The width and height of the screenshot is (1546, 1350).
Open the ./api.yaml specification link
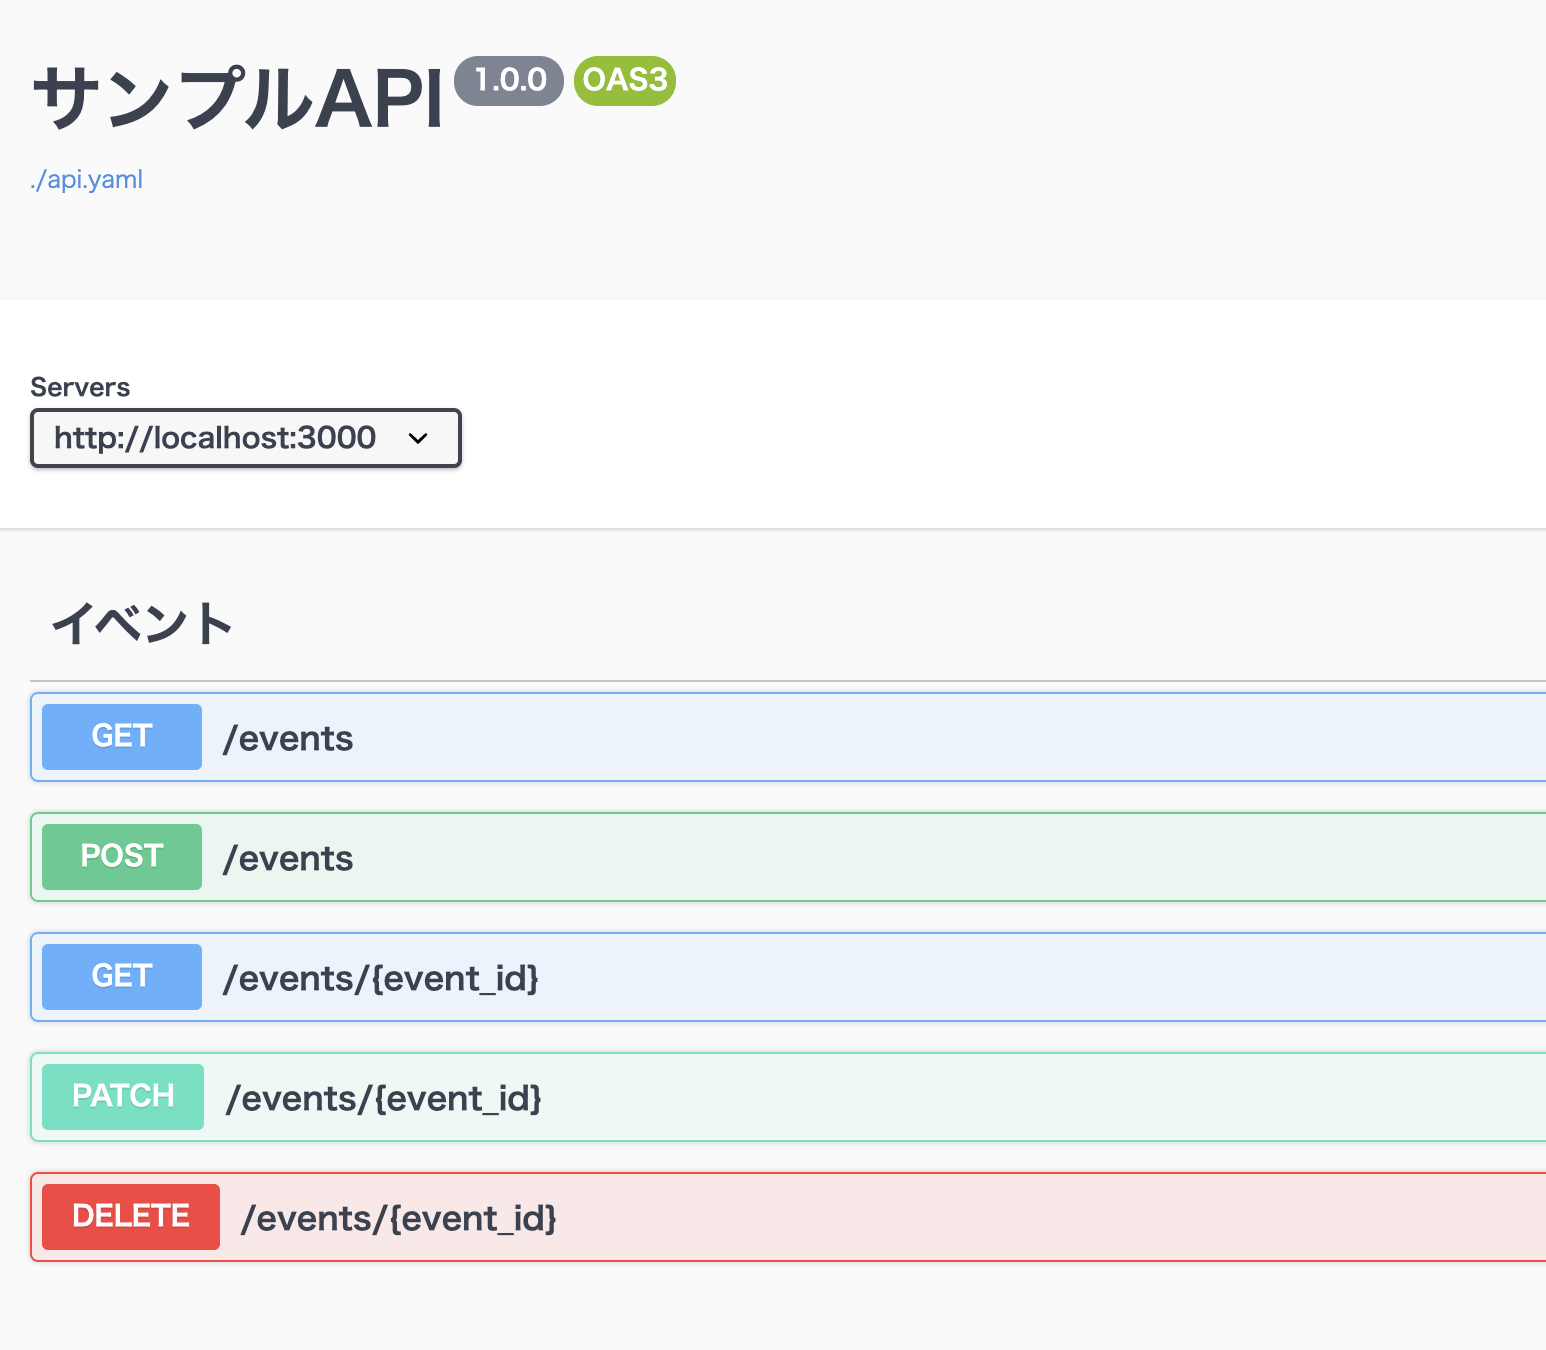(x=87, y=180)
